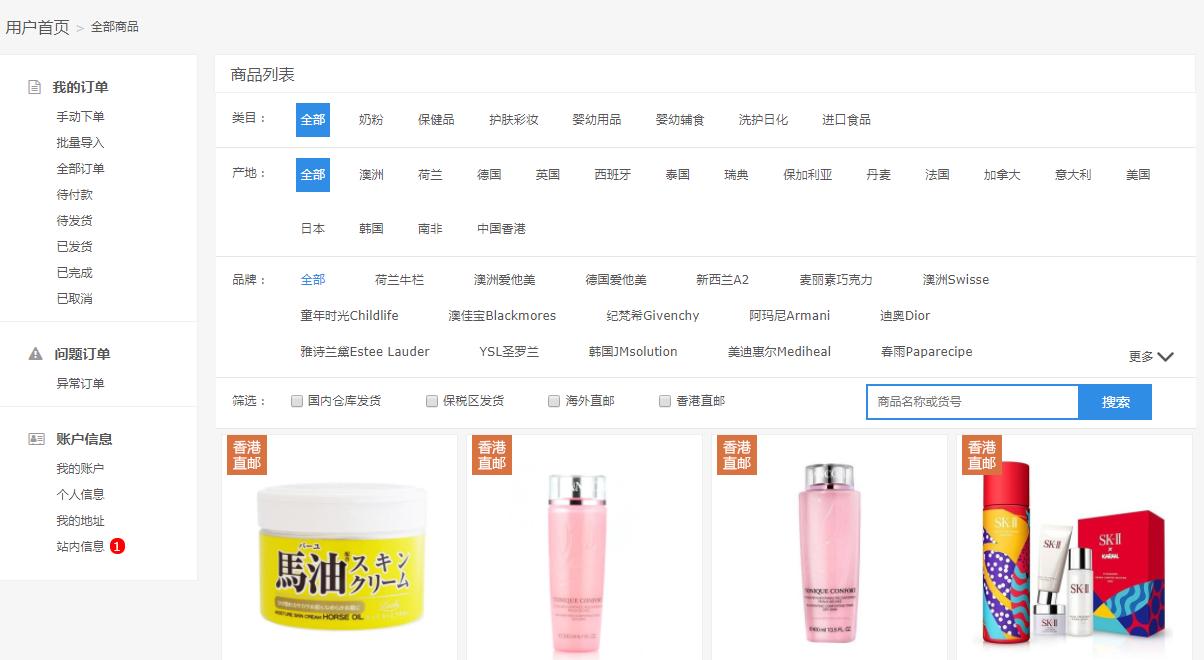Image resolution: width=1204 pixels, height=660 pixels.
Task: Click the 商品名称或货号 search input field
Action: point(972,401)
